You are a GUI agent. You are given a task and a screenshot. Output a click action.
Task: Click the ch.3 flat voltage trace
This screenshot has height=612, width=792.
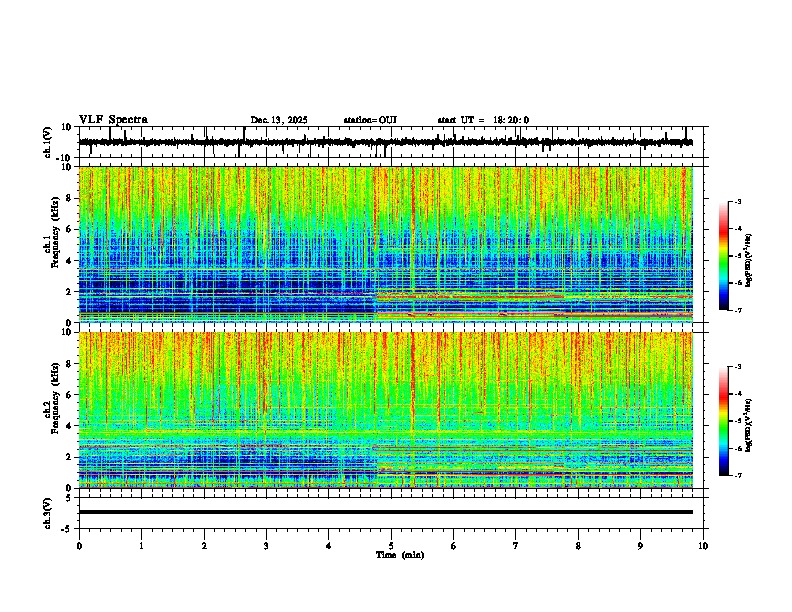click(x=386, y=512)
